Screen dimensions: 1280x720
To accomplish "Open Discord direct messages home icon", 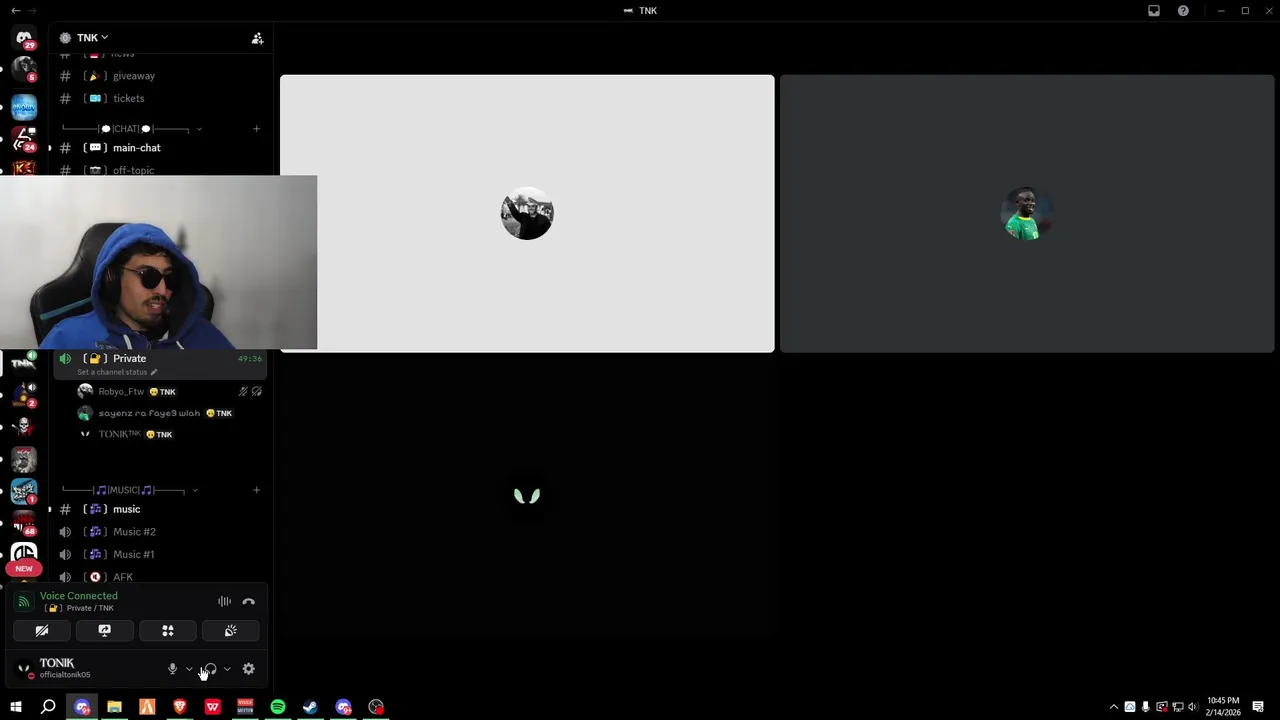I will tap(24, 38).
